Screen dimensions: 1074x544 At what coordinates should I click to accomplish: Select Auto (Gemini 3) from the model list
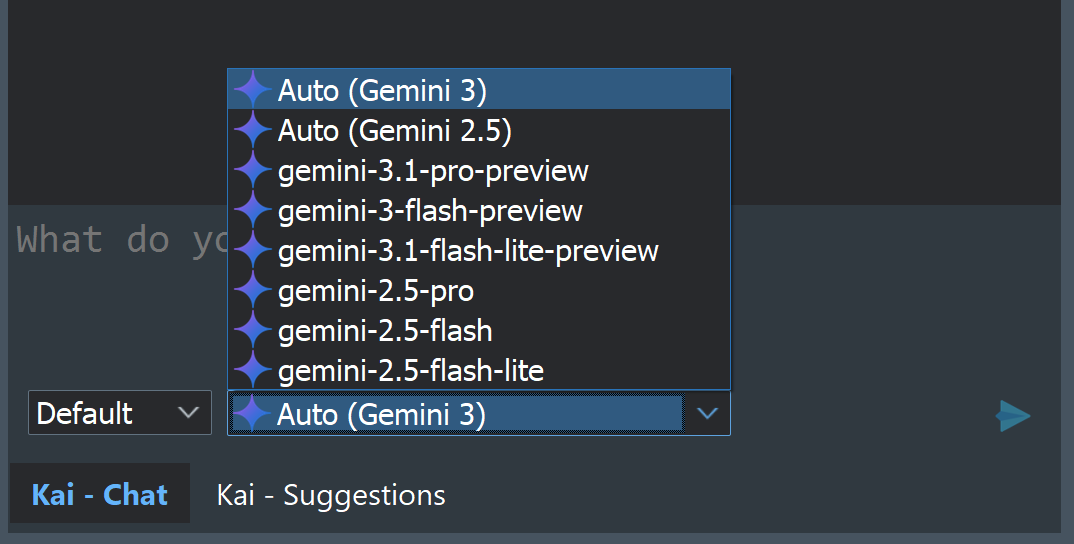pyautogui.click(x=479, y=90)
